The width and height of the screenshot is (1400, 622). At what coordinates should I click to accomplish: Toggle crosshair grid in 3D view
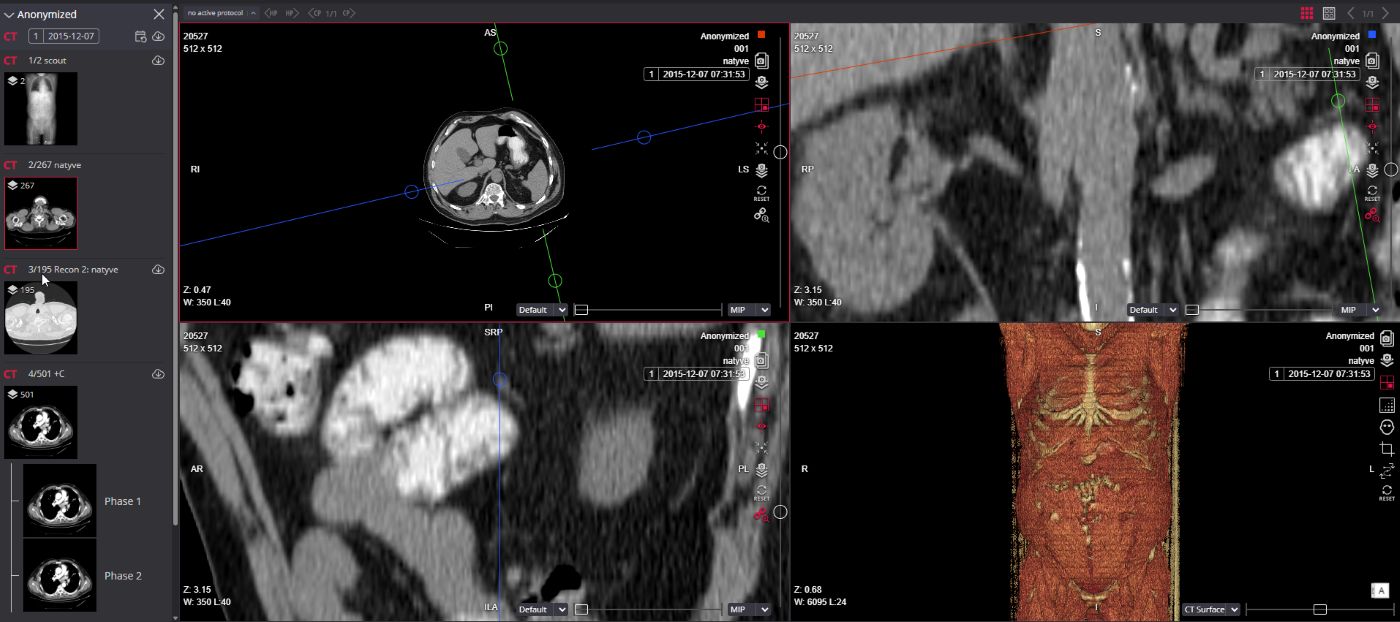[x=1386, y=382]
